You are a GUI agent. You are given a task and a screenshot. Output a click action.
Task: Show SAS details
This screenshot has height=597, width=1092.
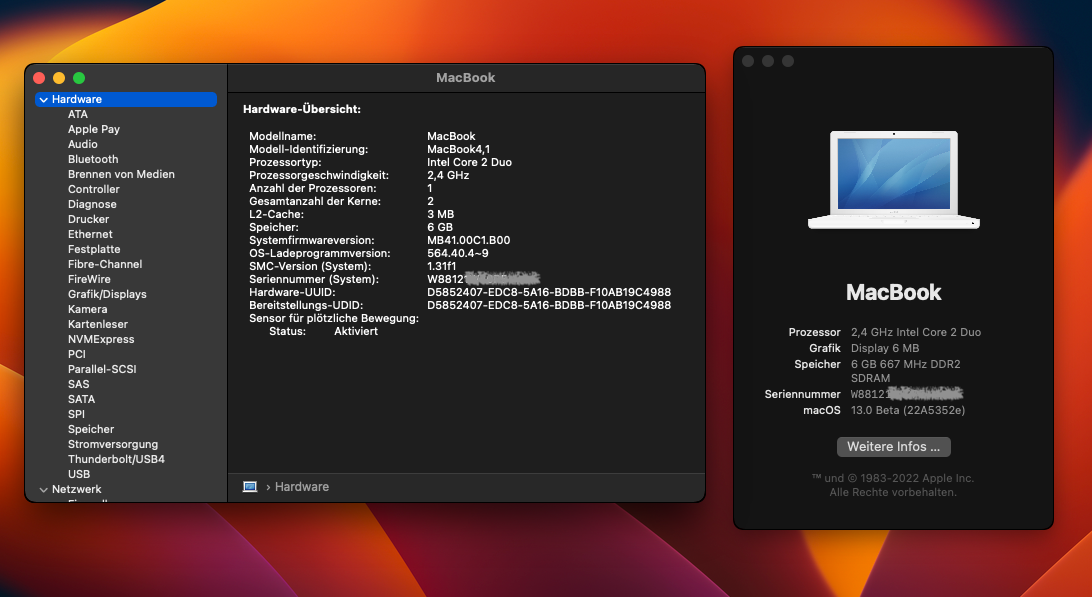pyautogui.click(x=79, y=384)
